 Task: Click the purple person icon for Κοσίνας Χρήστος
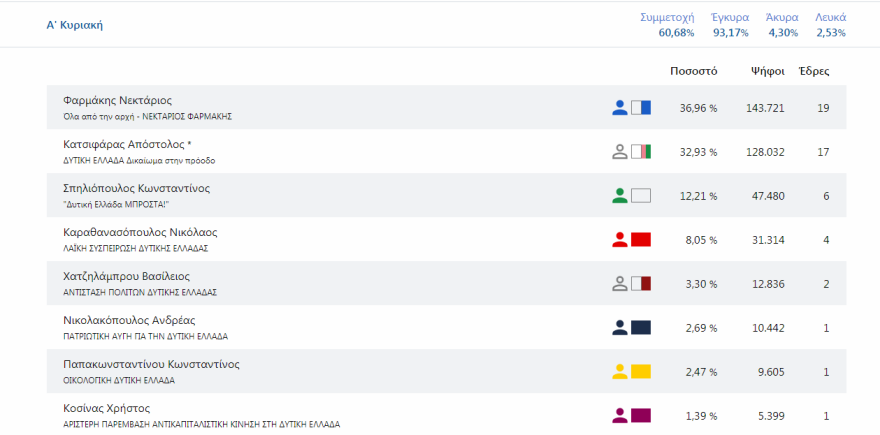[x=619, y=415]
